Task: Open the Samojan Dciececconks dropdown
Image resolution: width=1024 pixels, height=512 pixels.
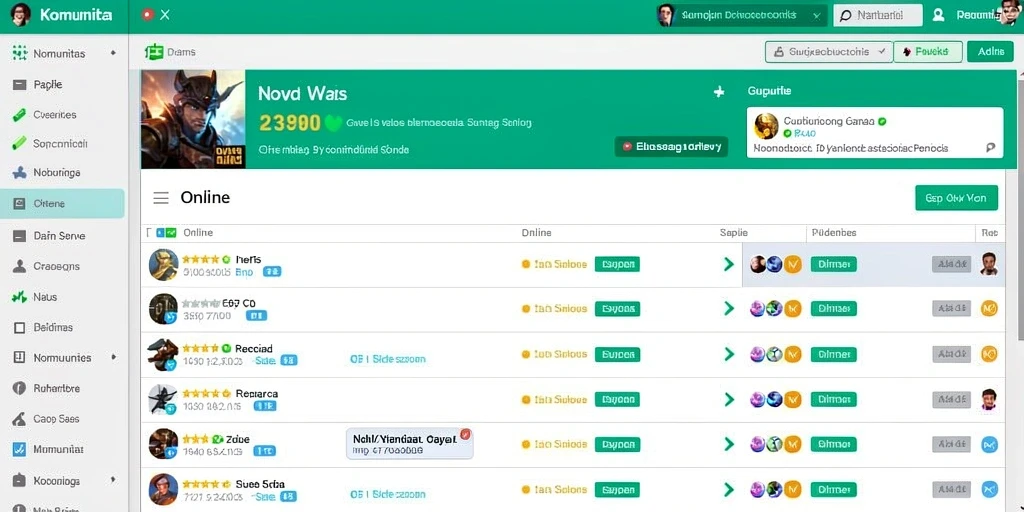Action: click(x=742, y=15)
